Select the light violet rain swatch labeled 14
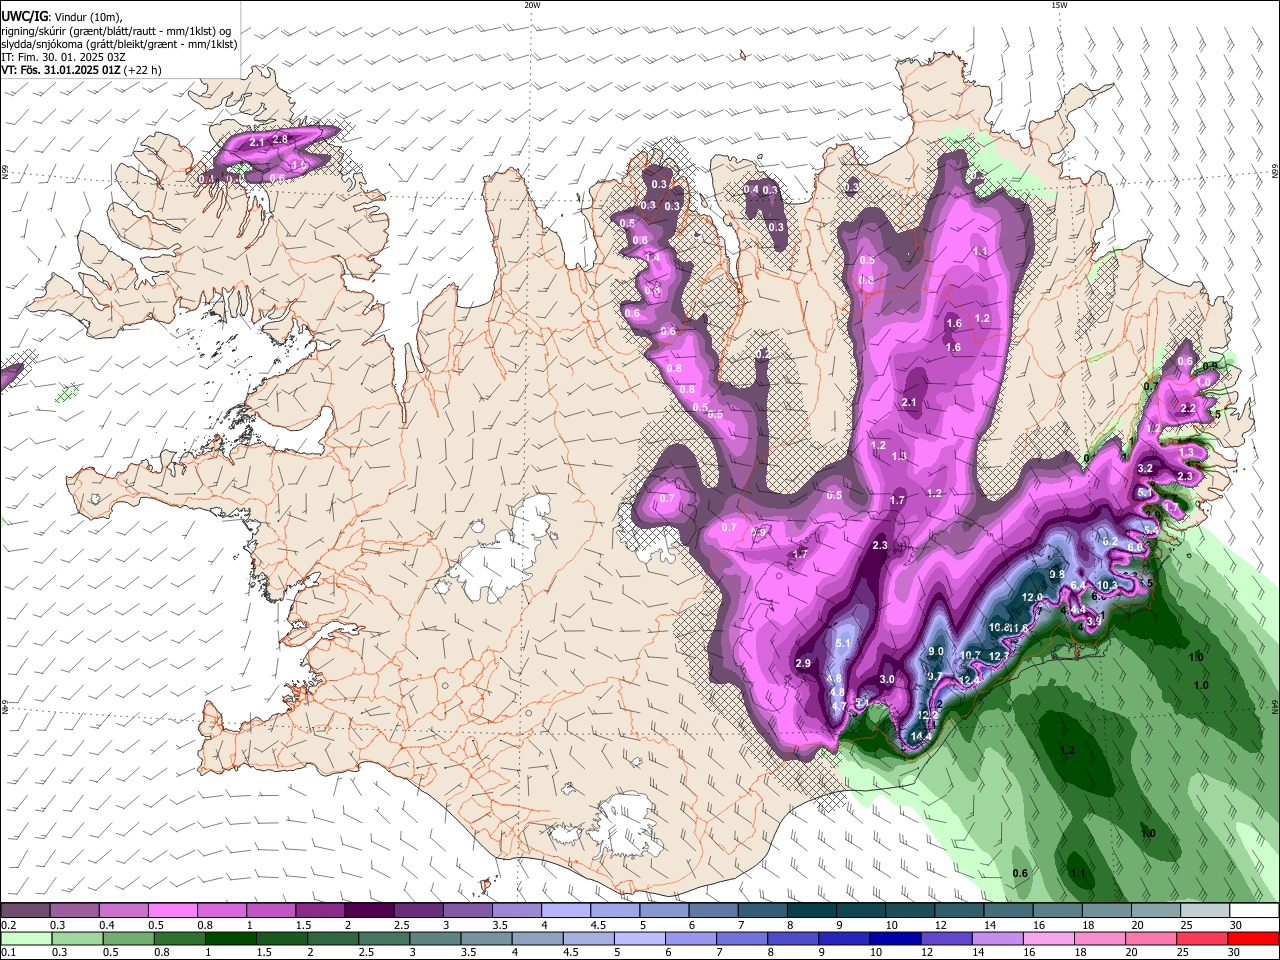The height and width of the screenshot is (960, 1280). pyautogui.click(x=997, y=938)
